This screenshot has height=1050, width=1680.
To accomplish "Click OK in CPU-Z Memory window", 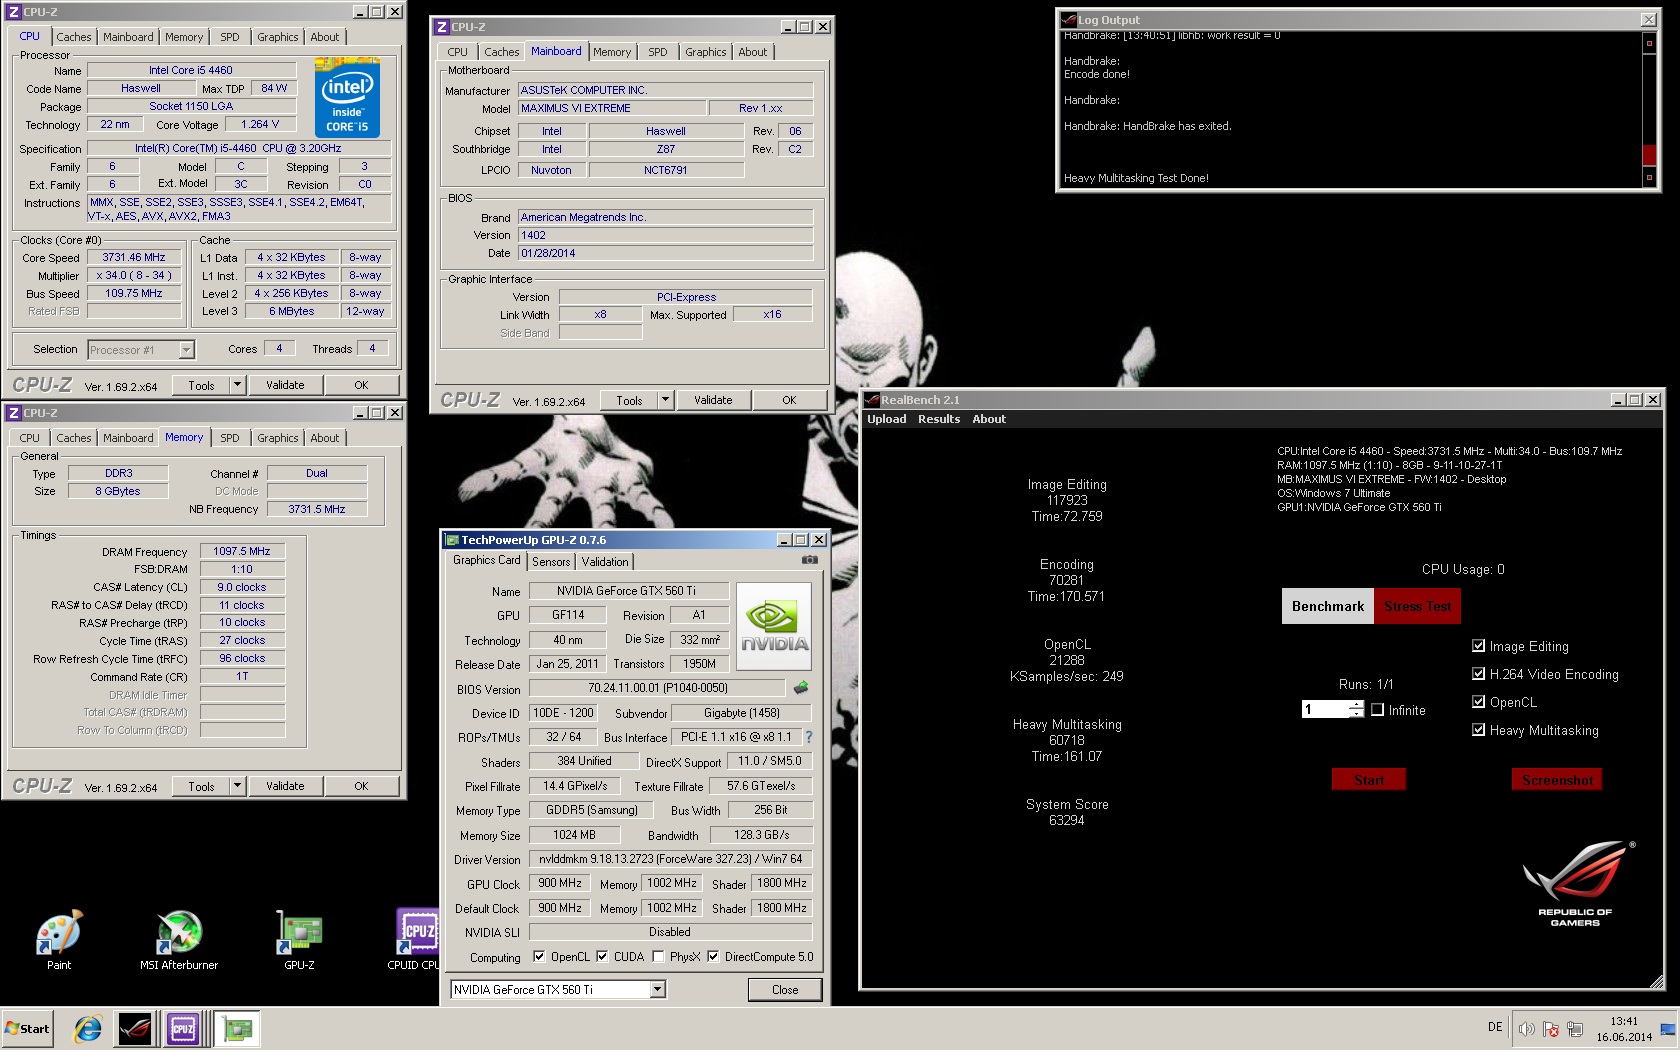I will pos(361,786).
